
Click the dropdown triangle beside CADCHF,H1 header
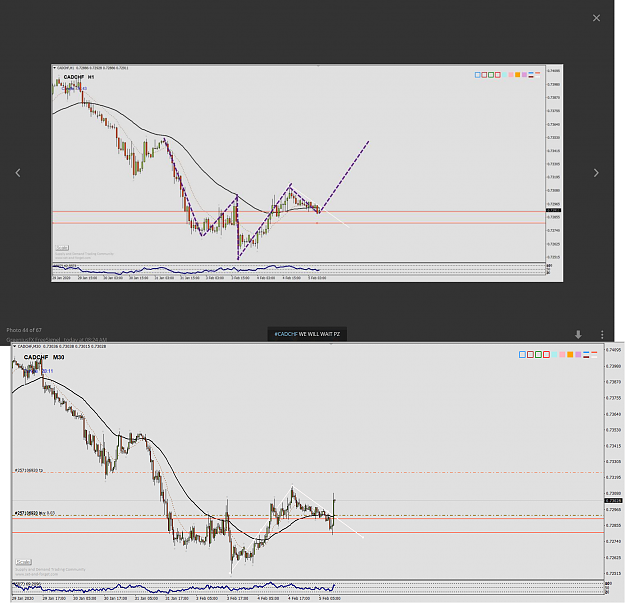coord(55,68)
